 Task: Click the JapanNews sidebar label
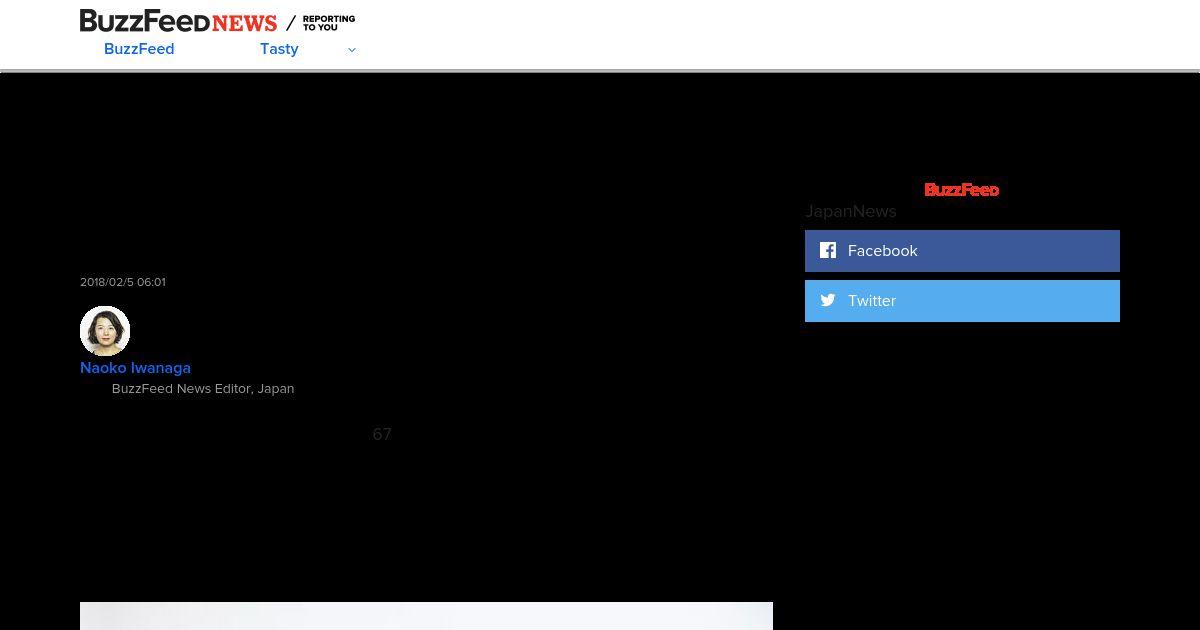[851, 211]
